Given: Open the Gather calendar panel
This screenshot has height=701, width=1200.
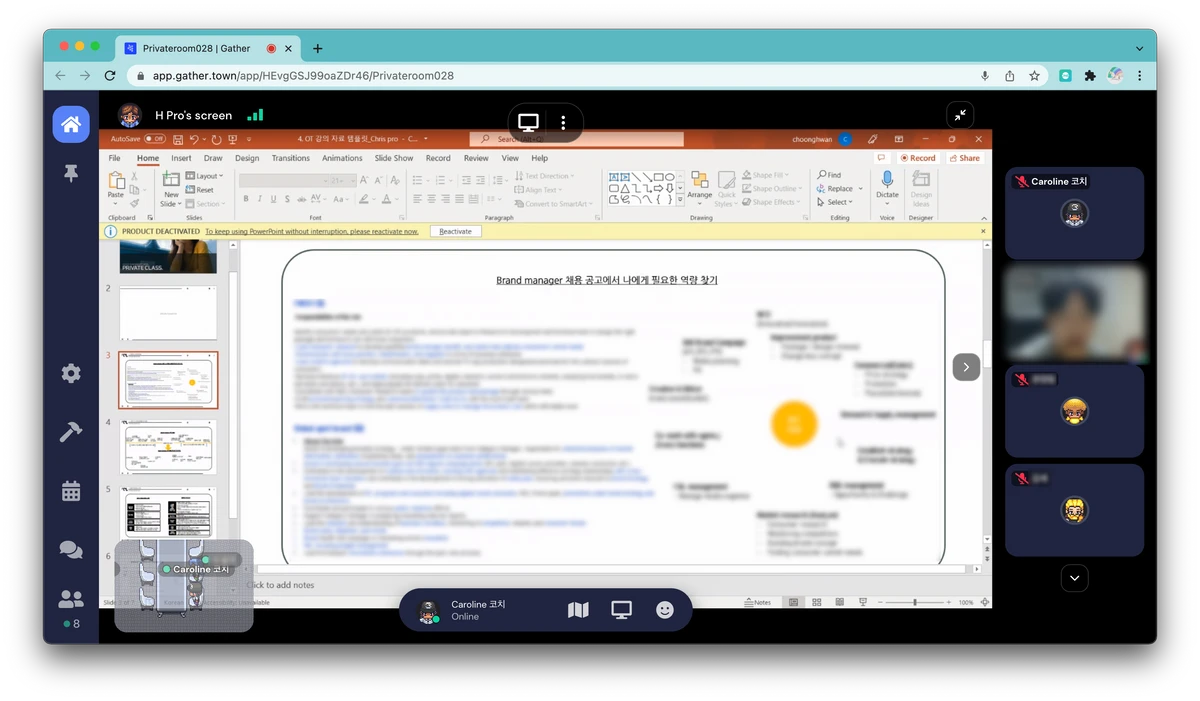Looking at the screenshot, I should pos(71,491).
